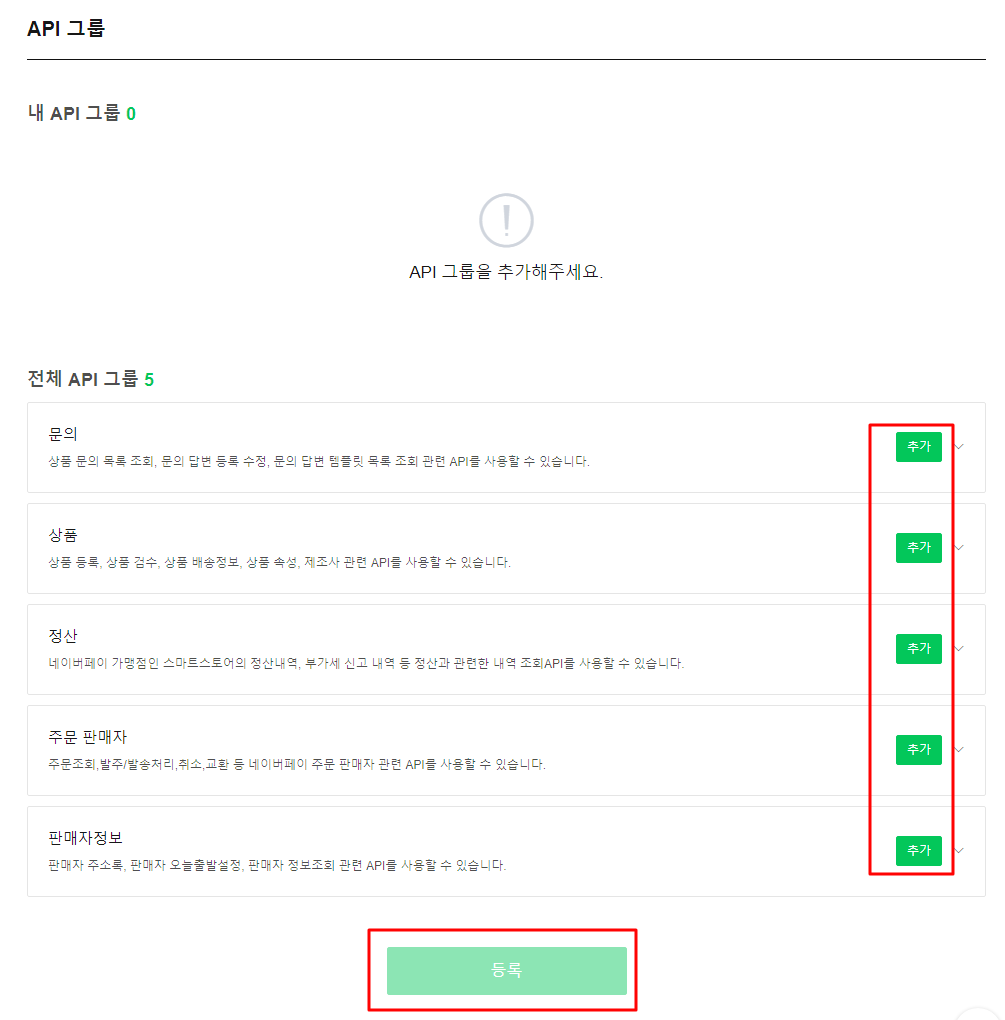Show details via the 판매자정보 chevron
The width and height of the screenshot is (1005, 1020).
click(960, 851)
